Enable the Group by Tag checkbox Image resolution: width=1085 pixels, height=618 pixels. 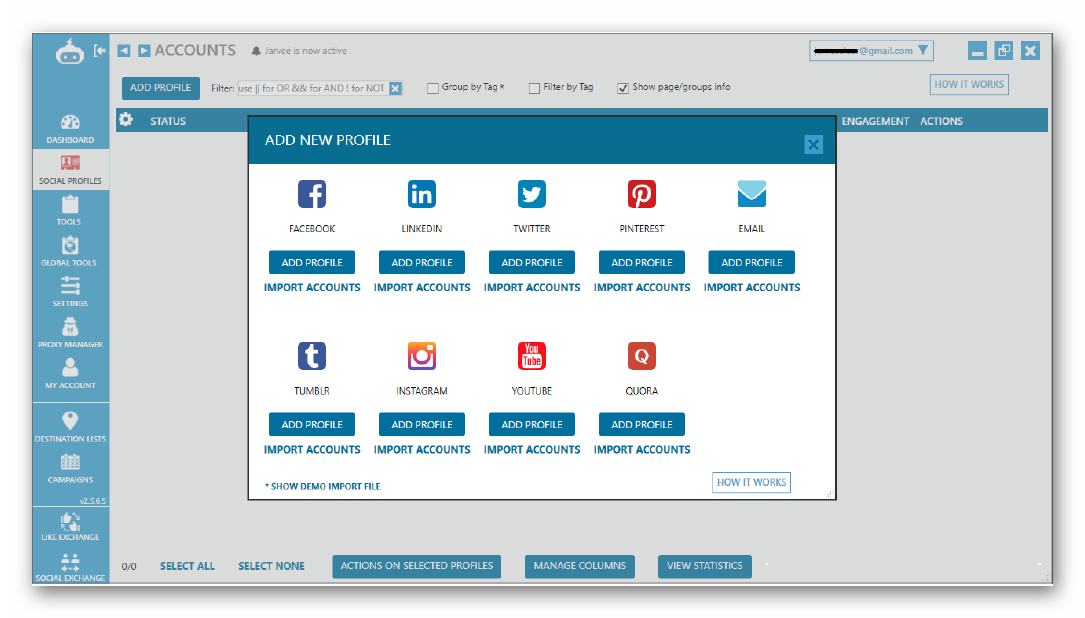(x=433, y=88)
